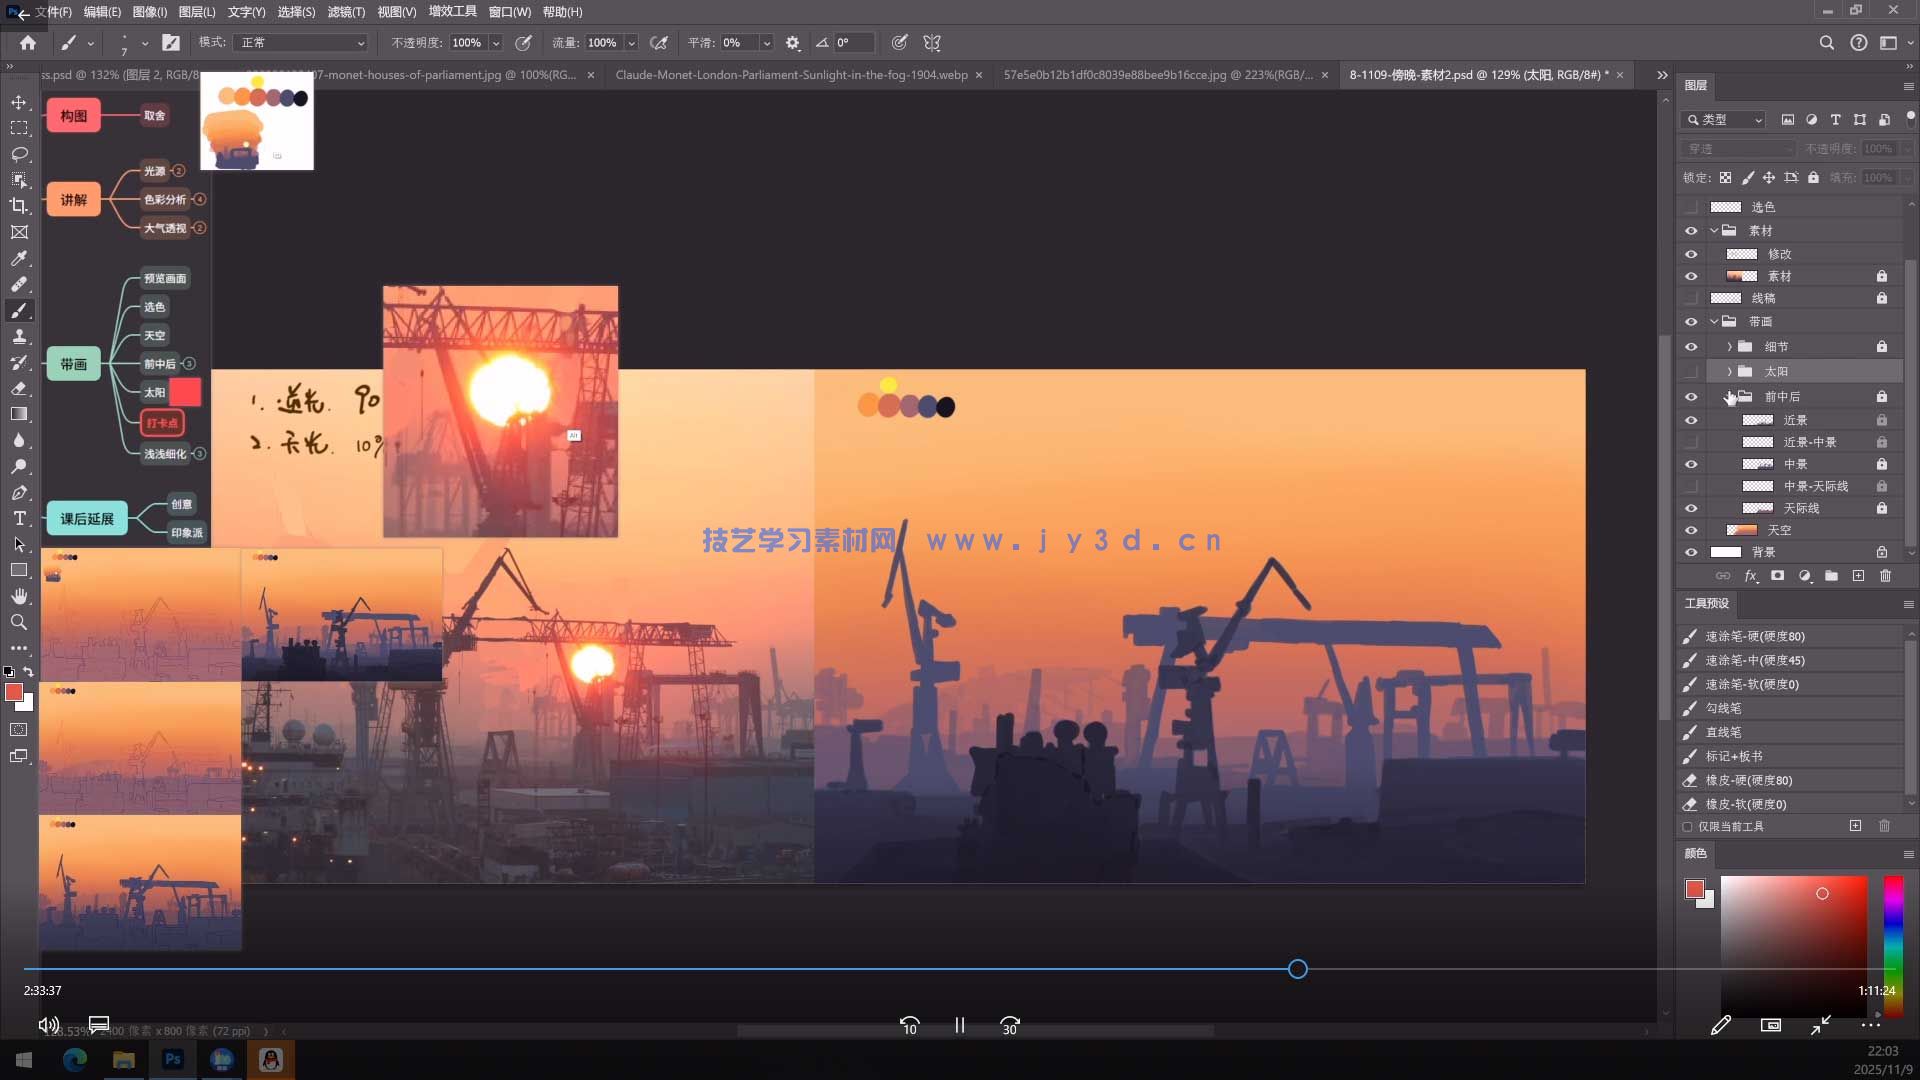Select the Type tool
1920x1080 pixels.
[x=19, y=518]
